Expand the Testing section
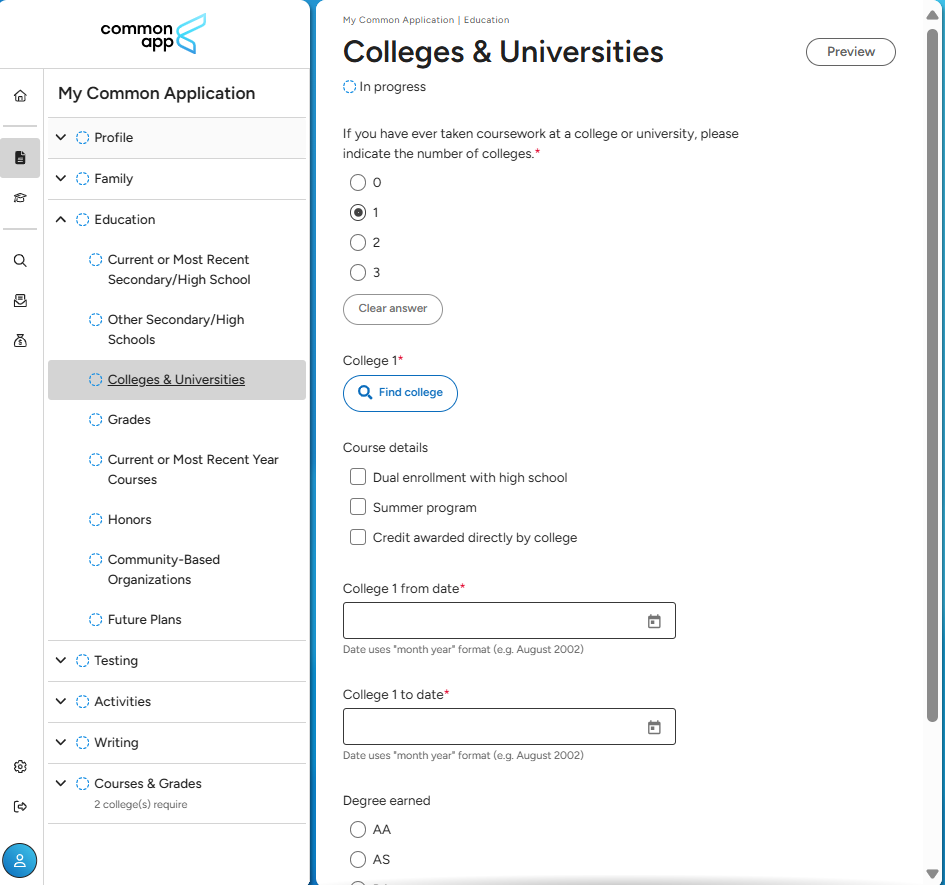The image size is (945, 885). [x=61, y=661]
